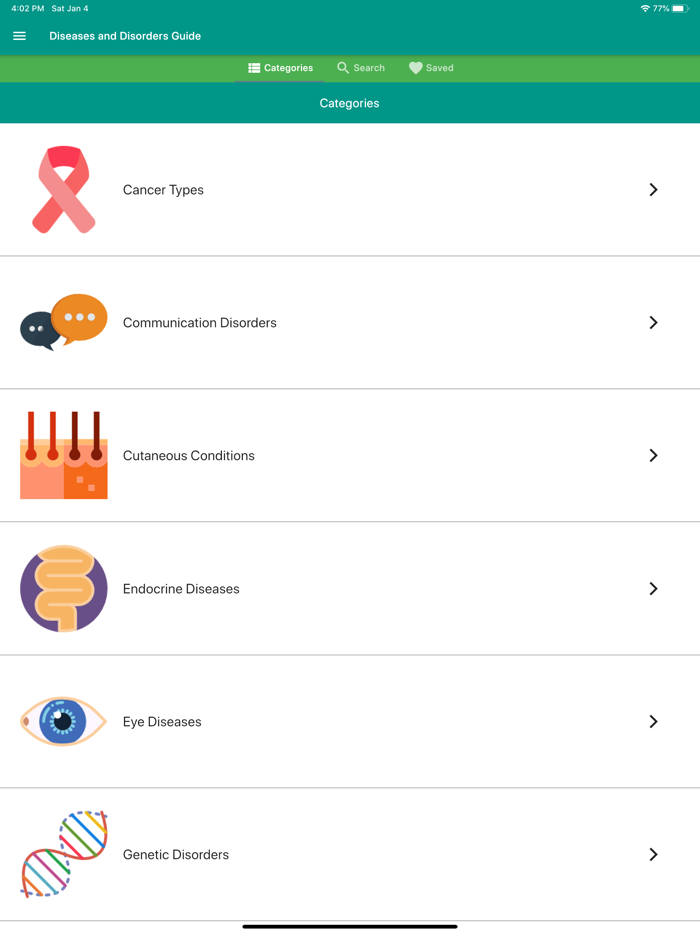Viewport: 700px width, 934px height.
Task: Click the intestine icon for Endocrine Diseases
Action: 63,588
